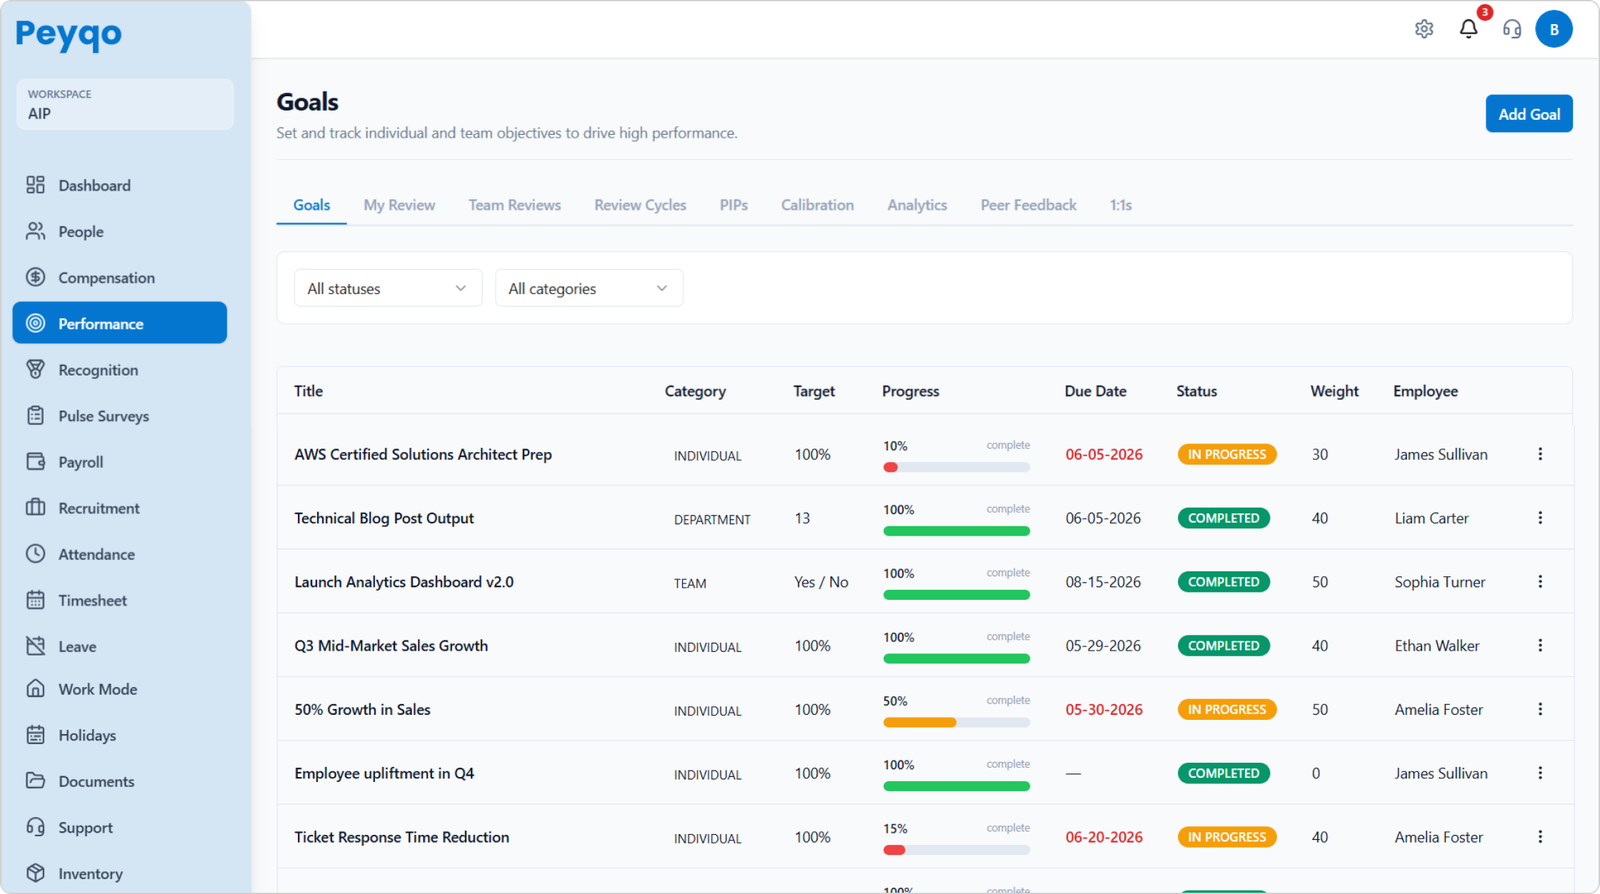1600x894 pixels.
Task: Click the red due date 06-20-2026
Action: coord(1104,837)
